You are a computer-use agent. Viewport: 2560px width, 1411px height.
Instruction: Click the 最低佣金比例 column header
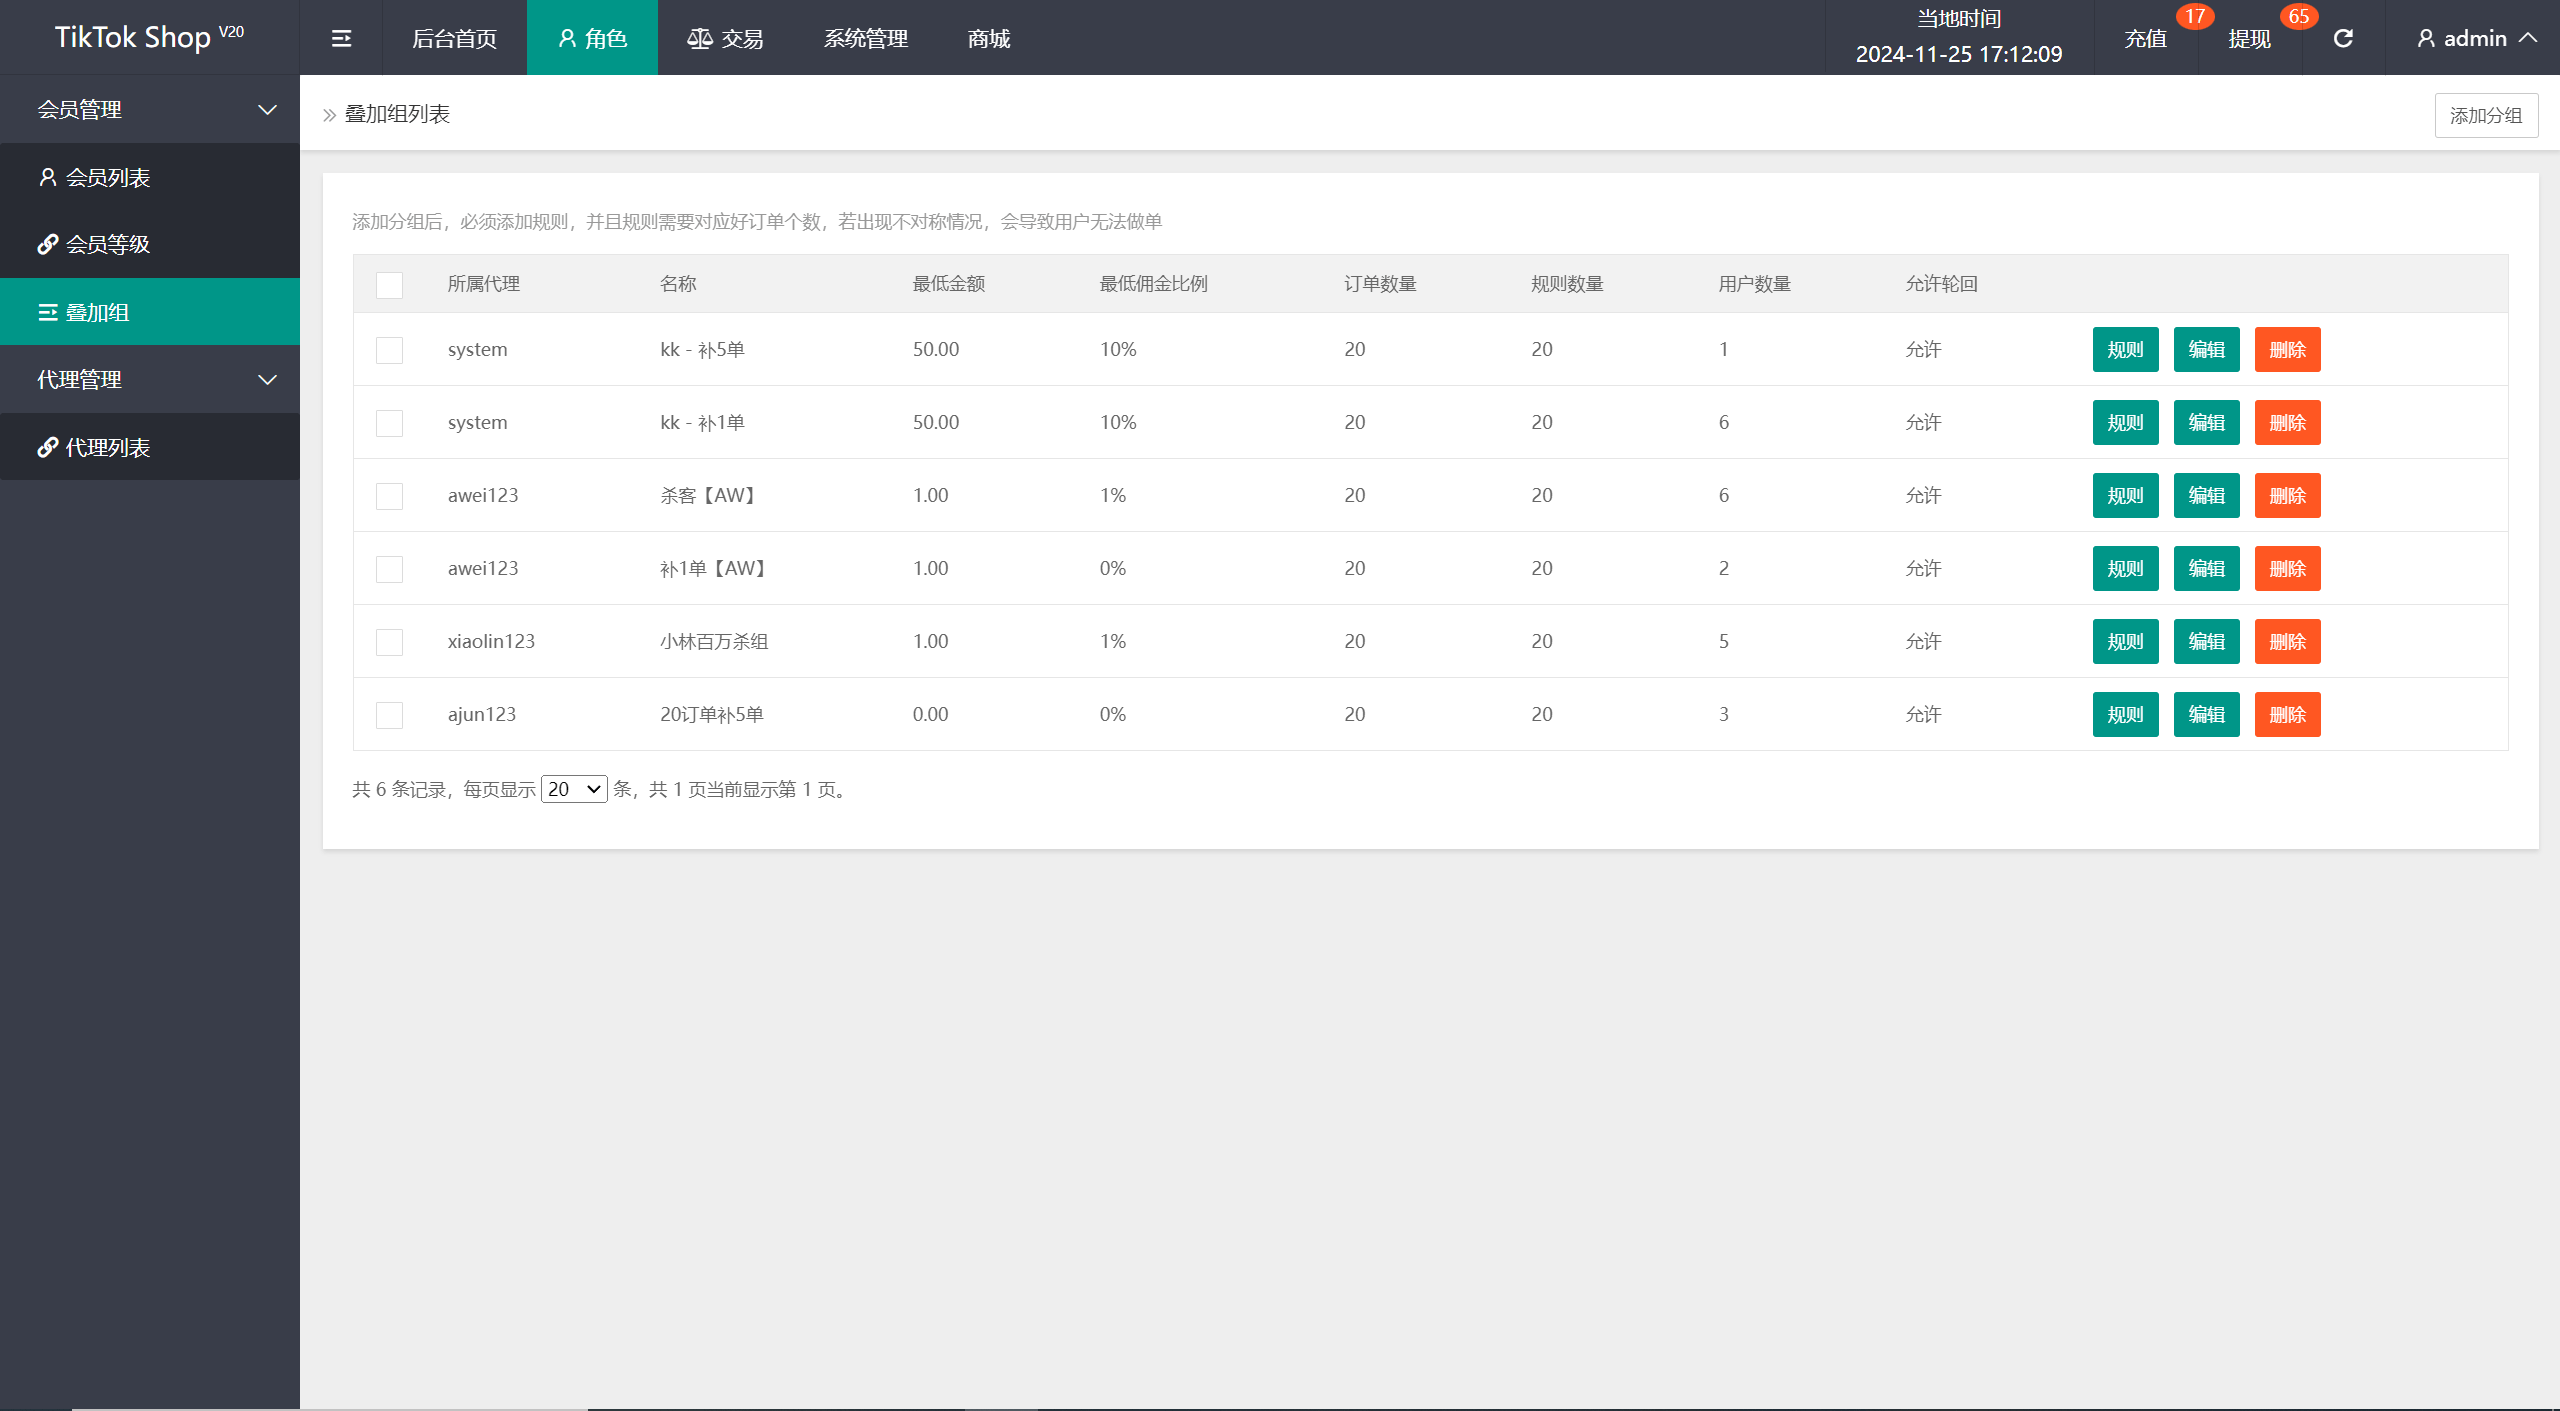click(x=1153, y=284)
